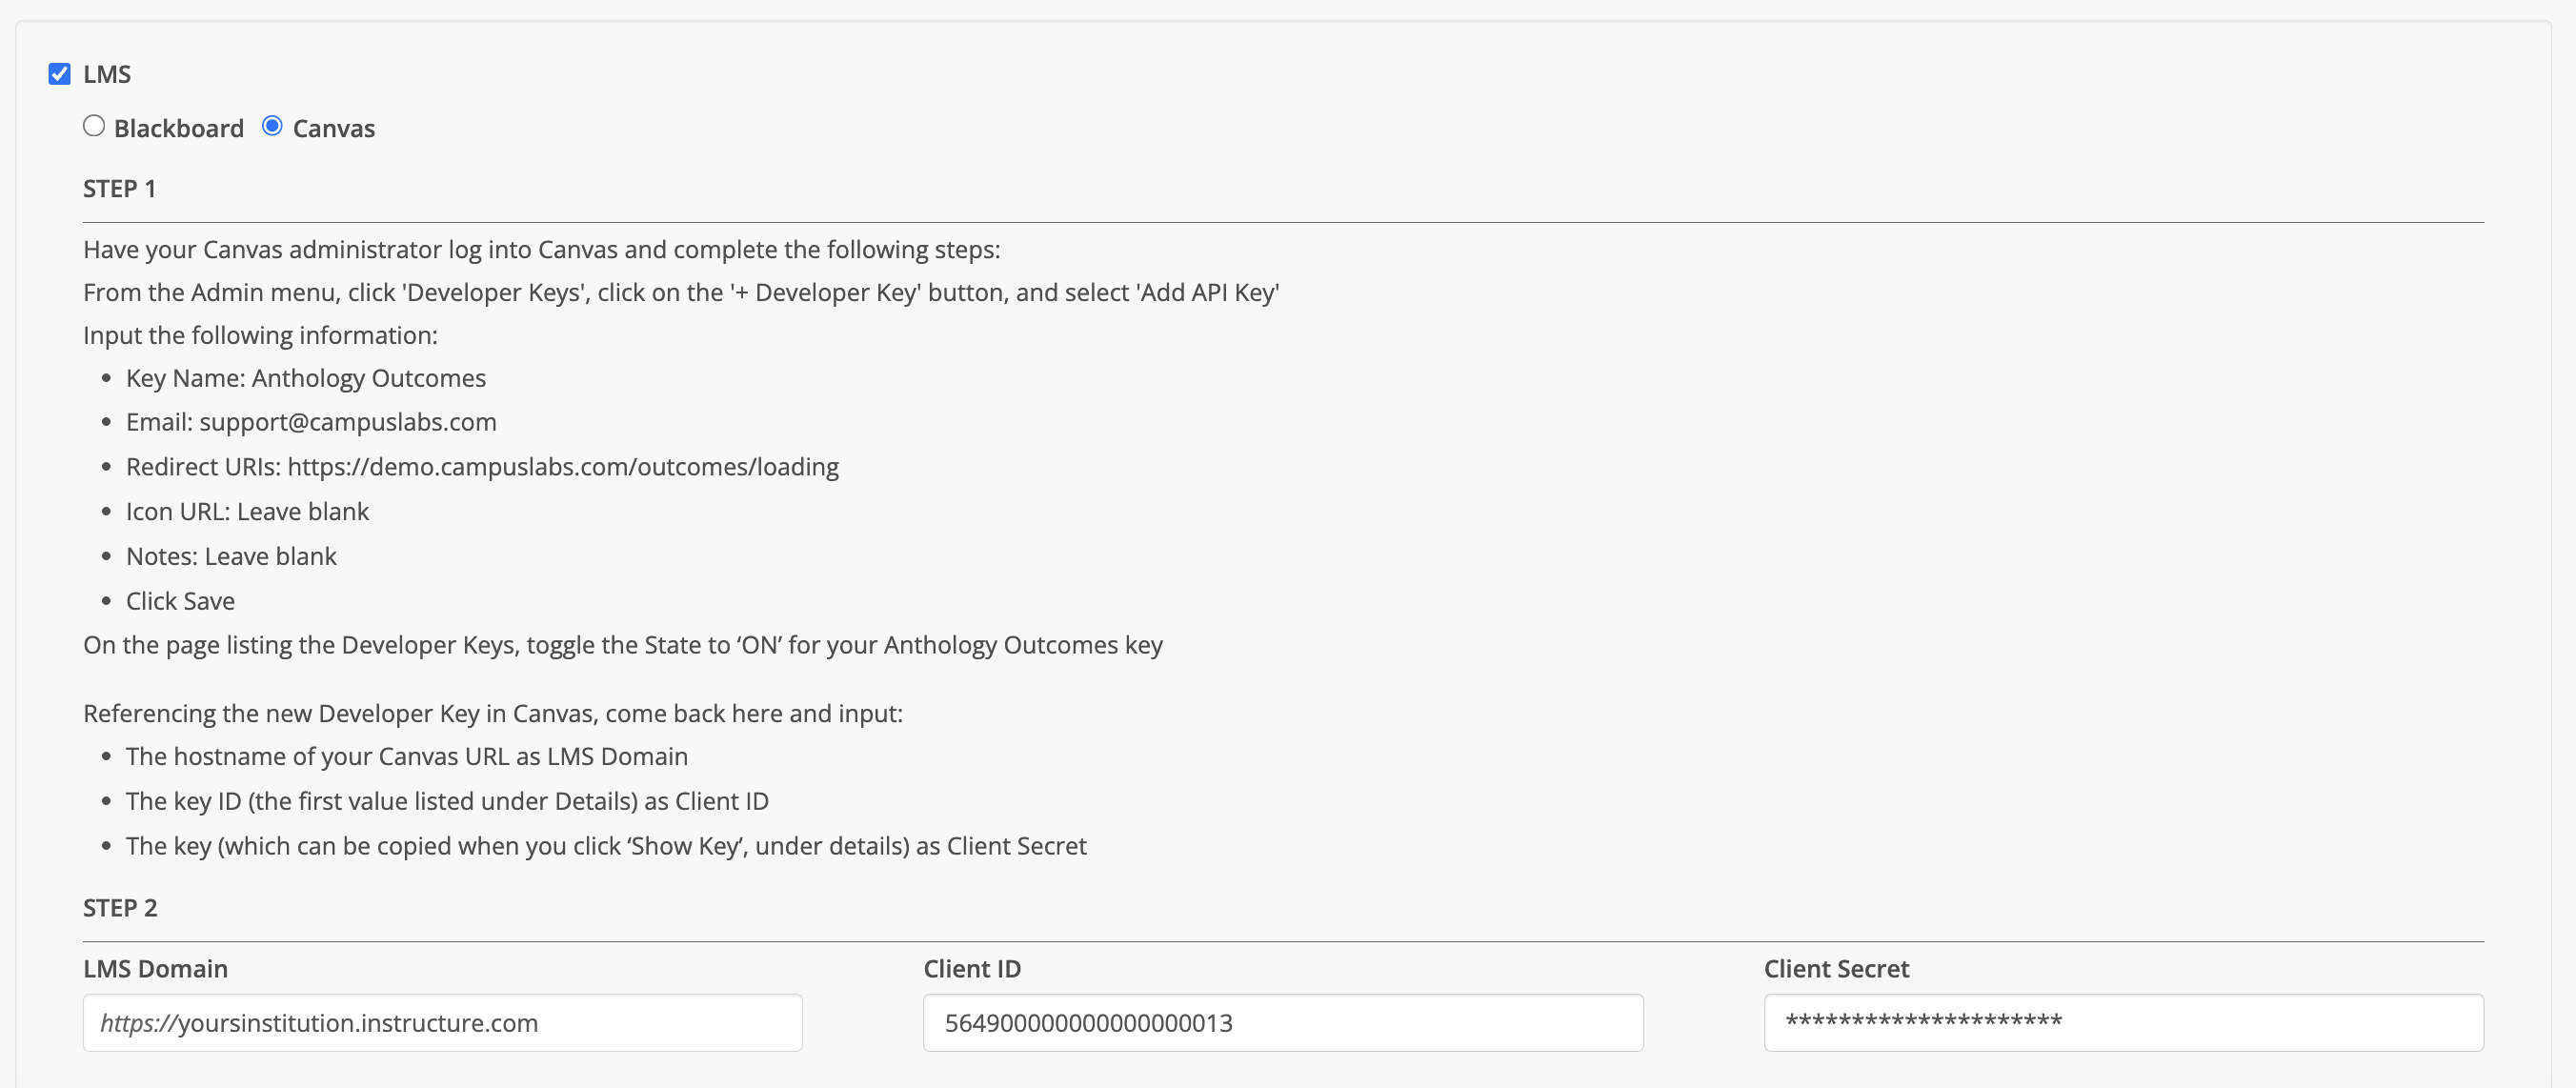Click the yoursinstitution.instructure.com placeholder text
The image size is (2576, 1088).
pos(318,1022)
